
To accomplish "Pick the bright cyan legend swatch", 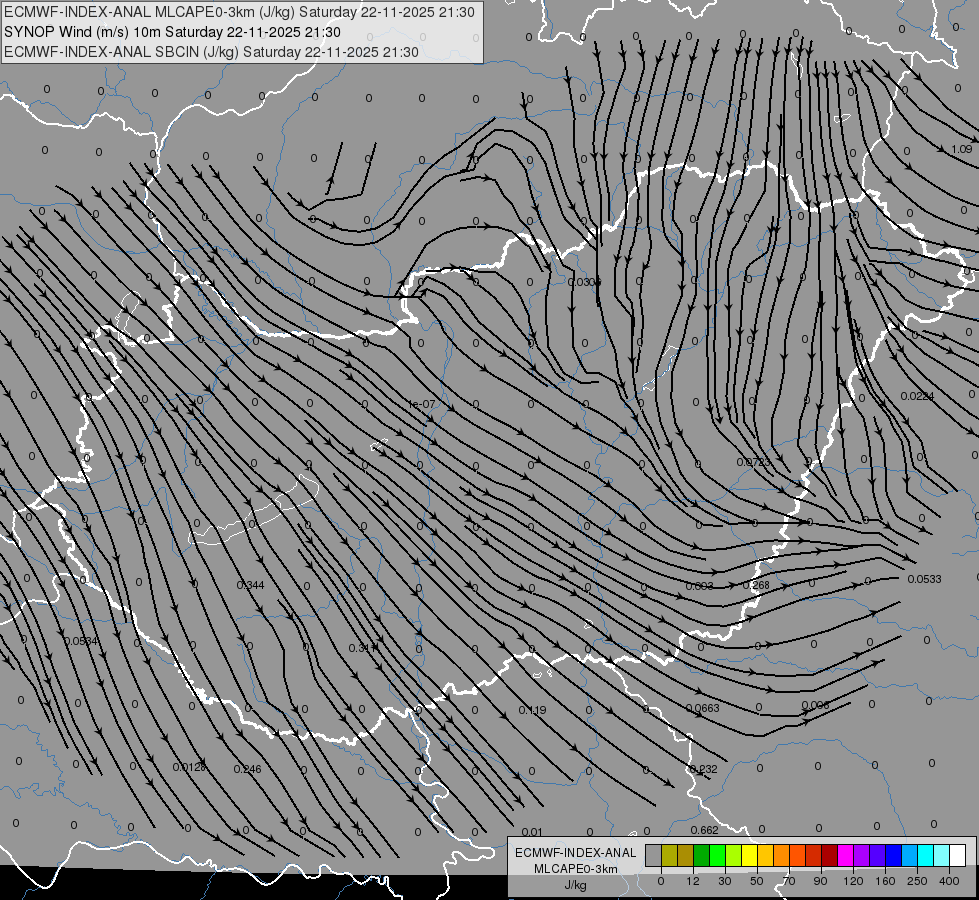I will [925, 856].
